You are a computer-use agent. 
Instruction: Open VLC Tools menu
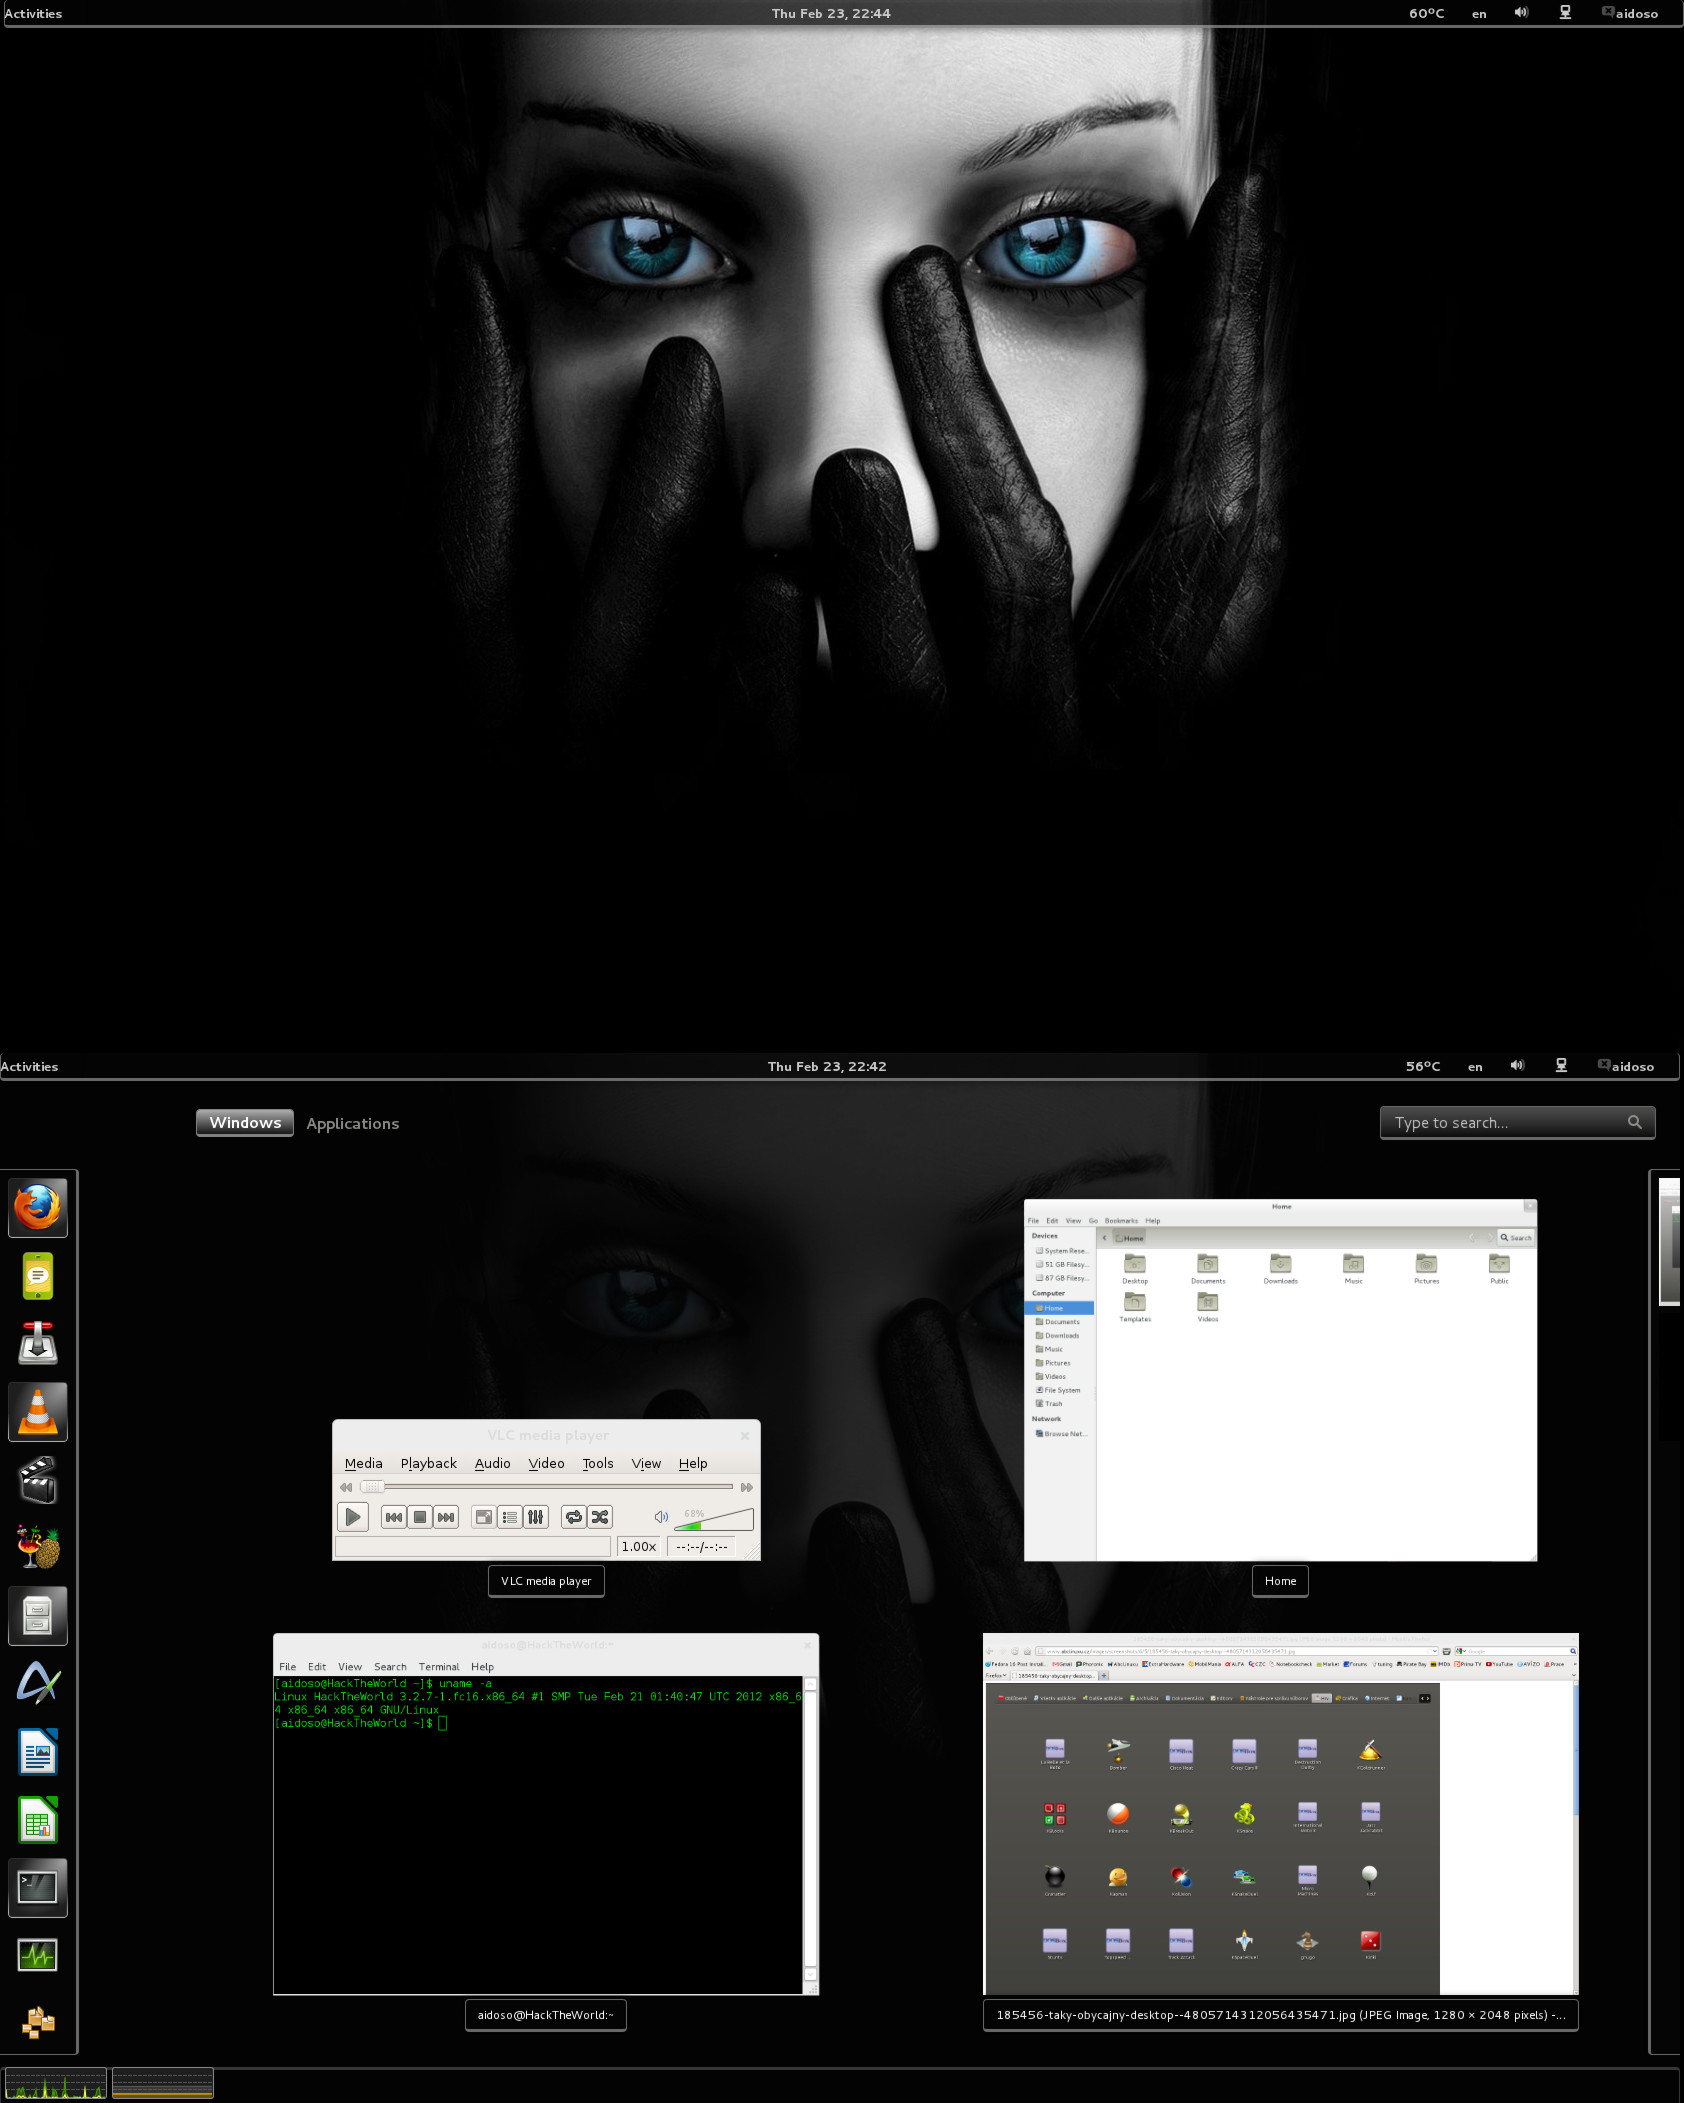(598, 1463)
